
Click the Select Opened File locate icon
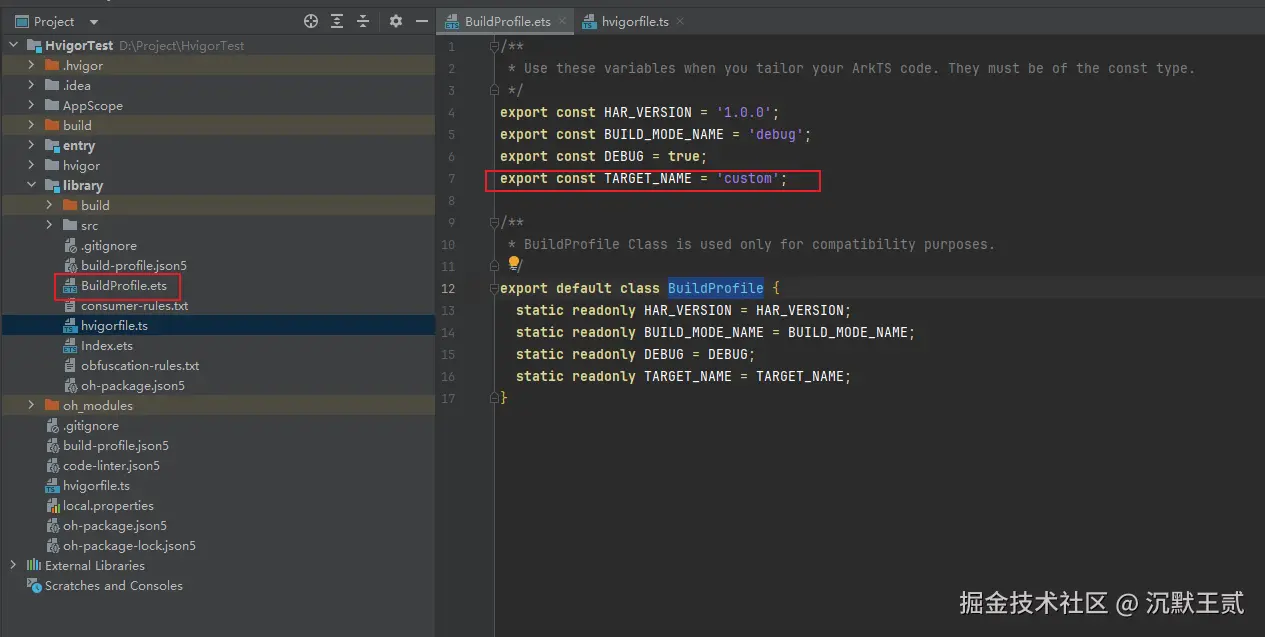[x=311, y=21]
